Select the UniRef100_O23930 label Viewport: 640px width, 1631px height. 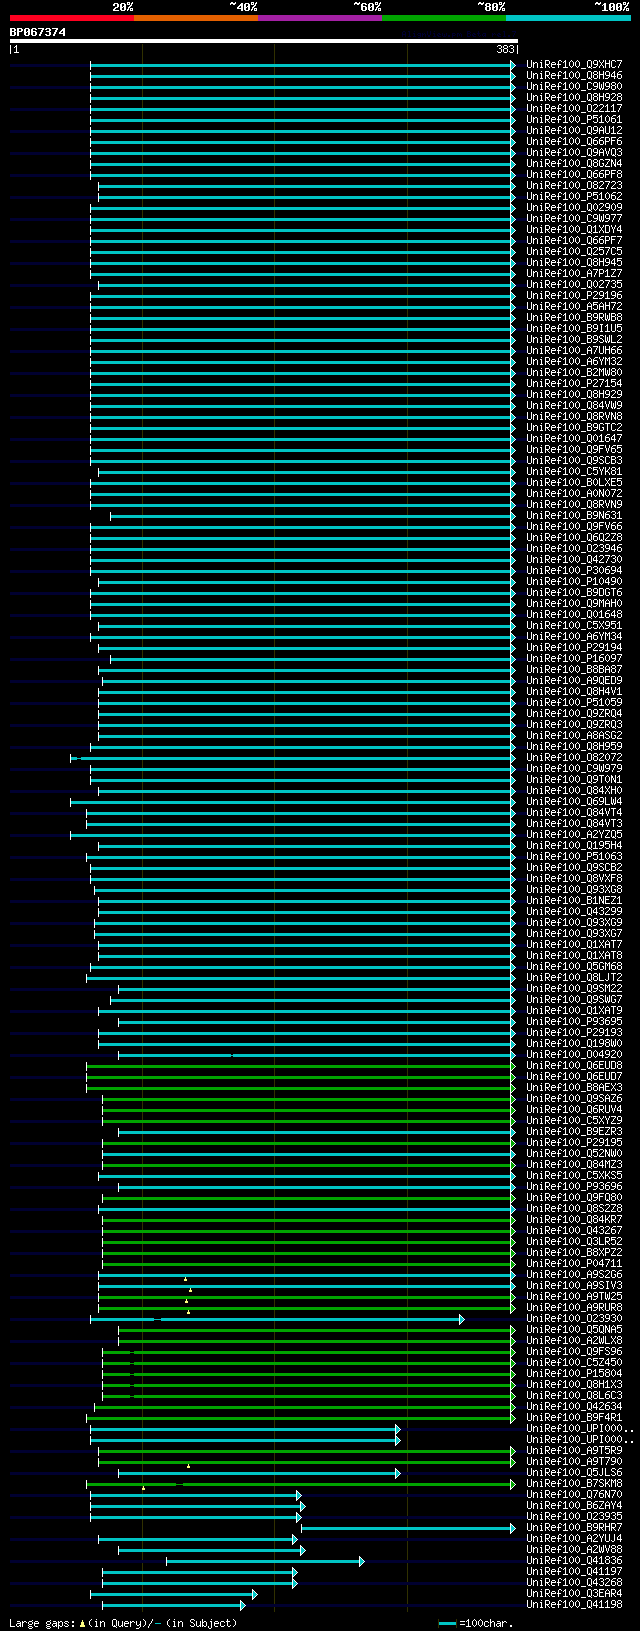point(574,1318)
